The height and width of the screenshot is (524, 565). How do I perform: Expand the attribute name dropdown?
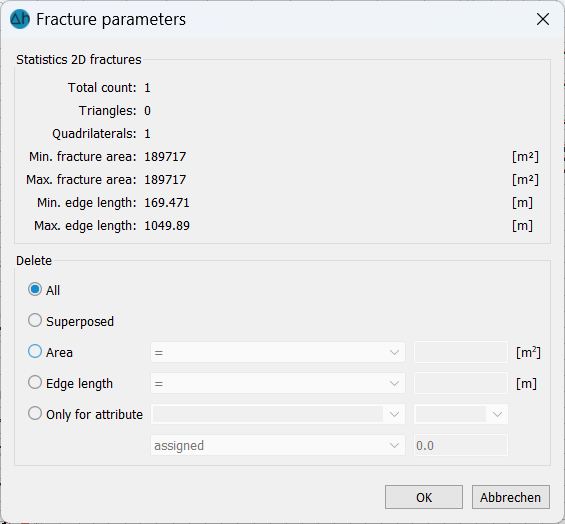pos(278,414)
